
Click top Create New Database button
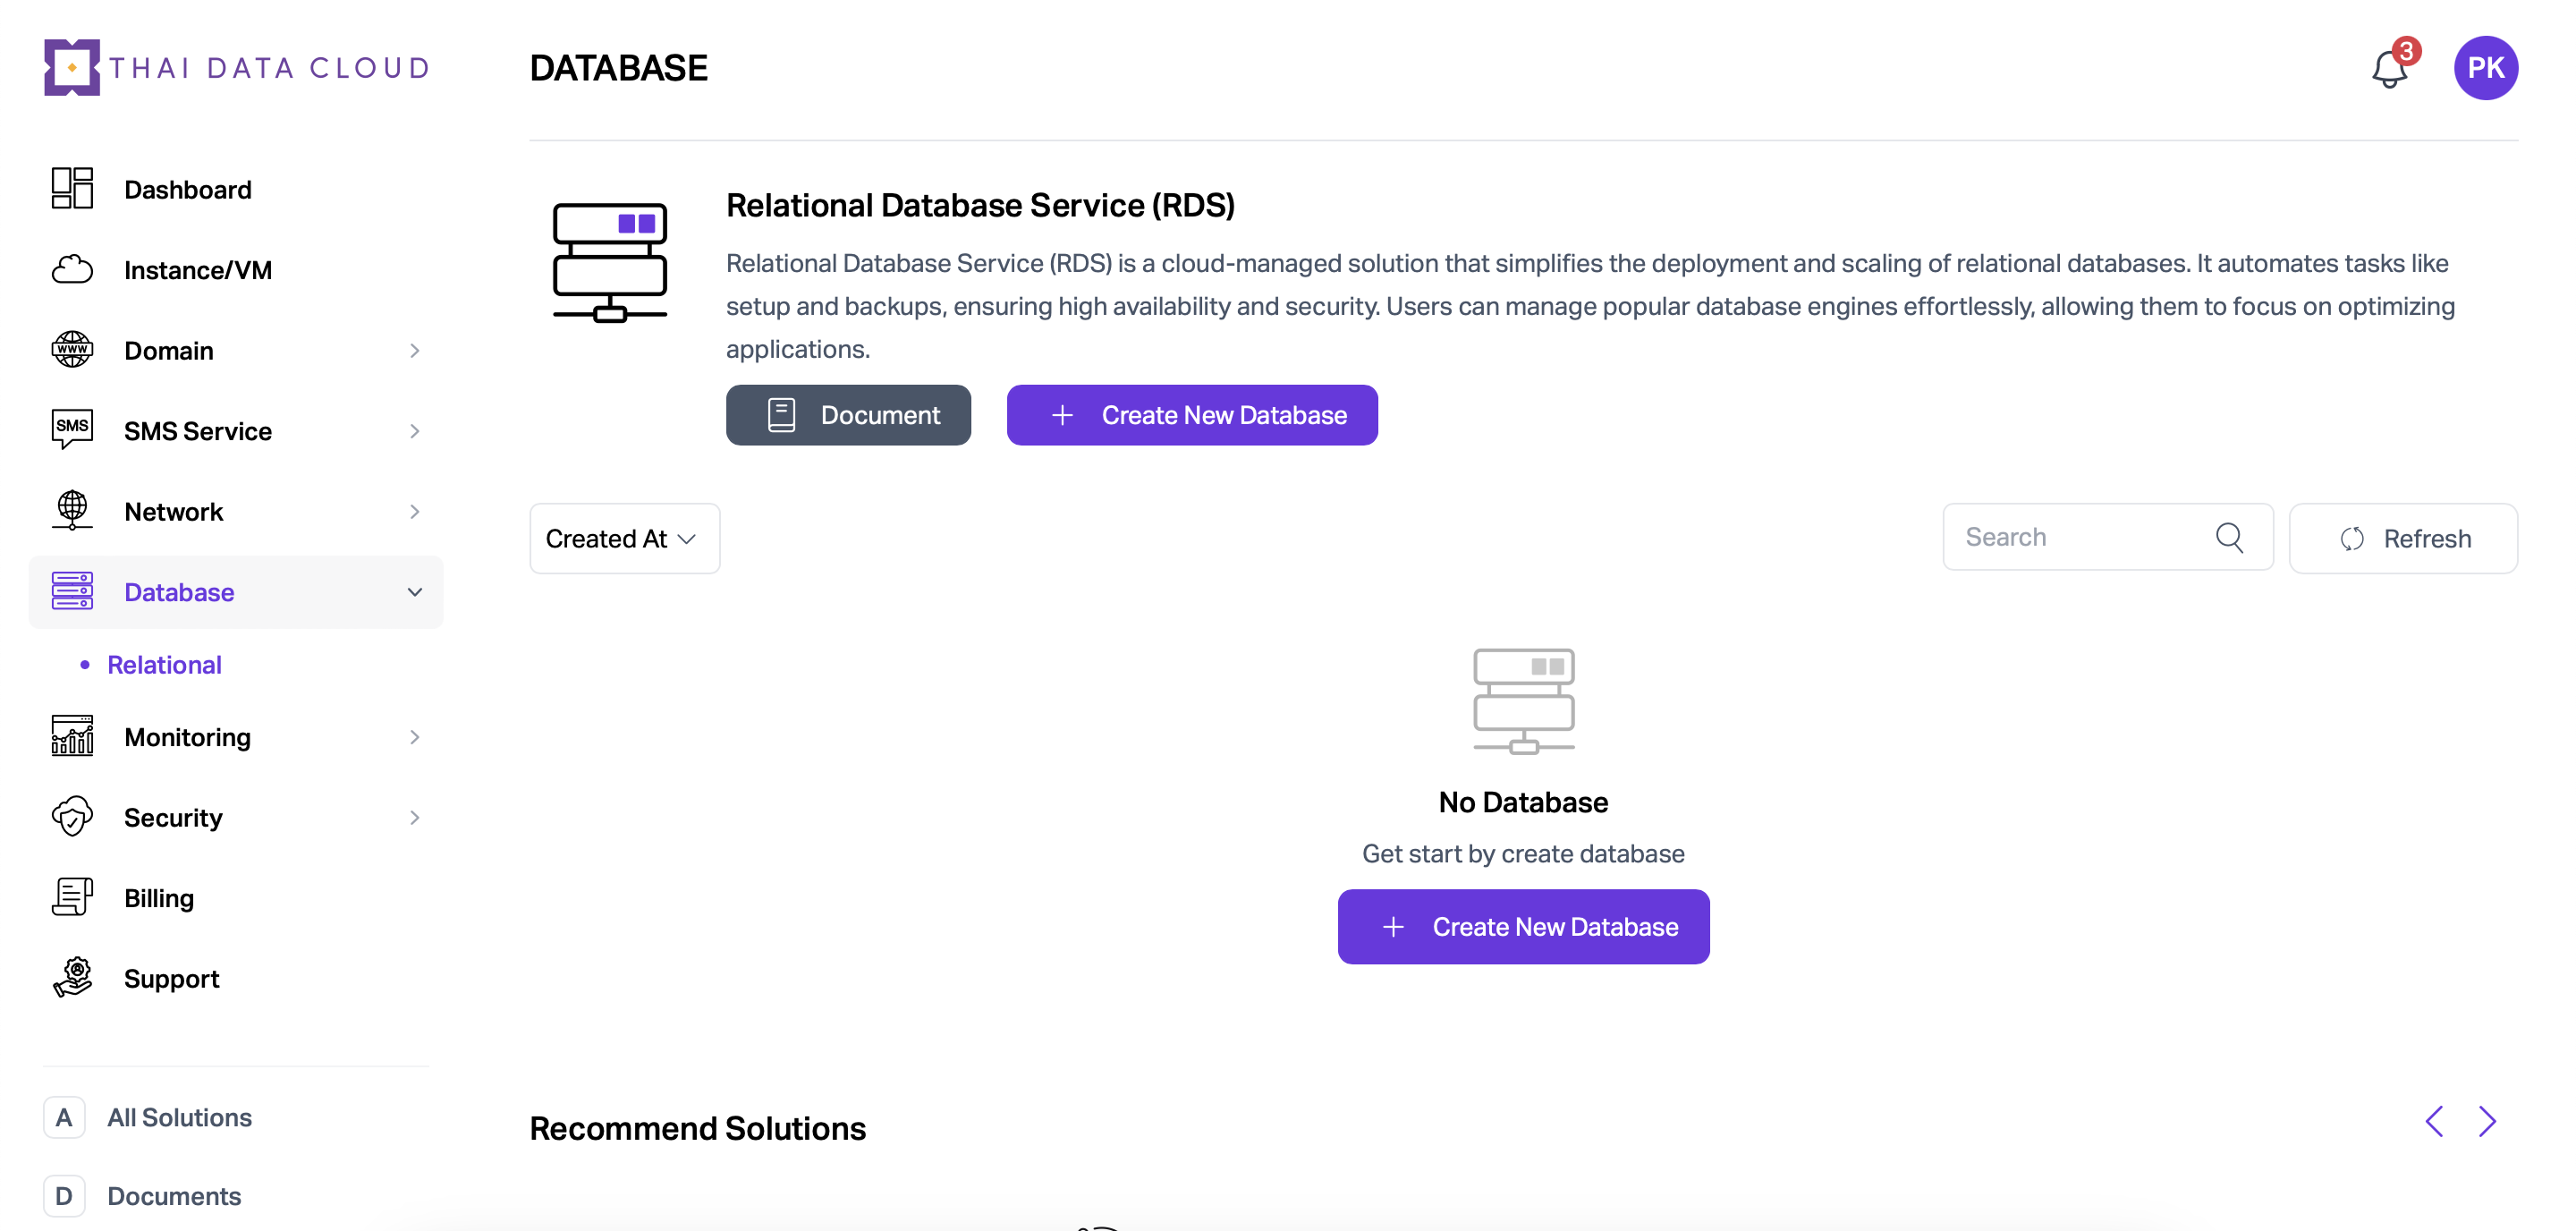tap(1192, 415)
